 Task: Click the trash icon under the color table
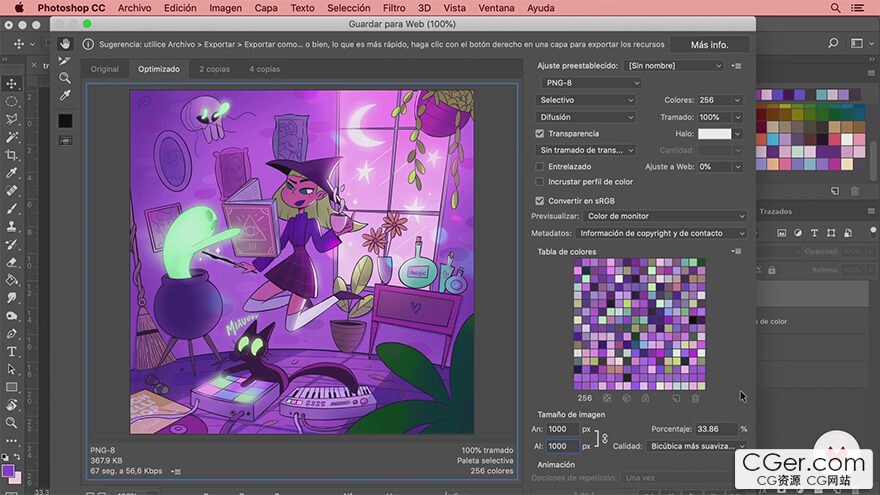[x=696, y=398]
